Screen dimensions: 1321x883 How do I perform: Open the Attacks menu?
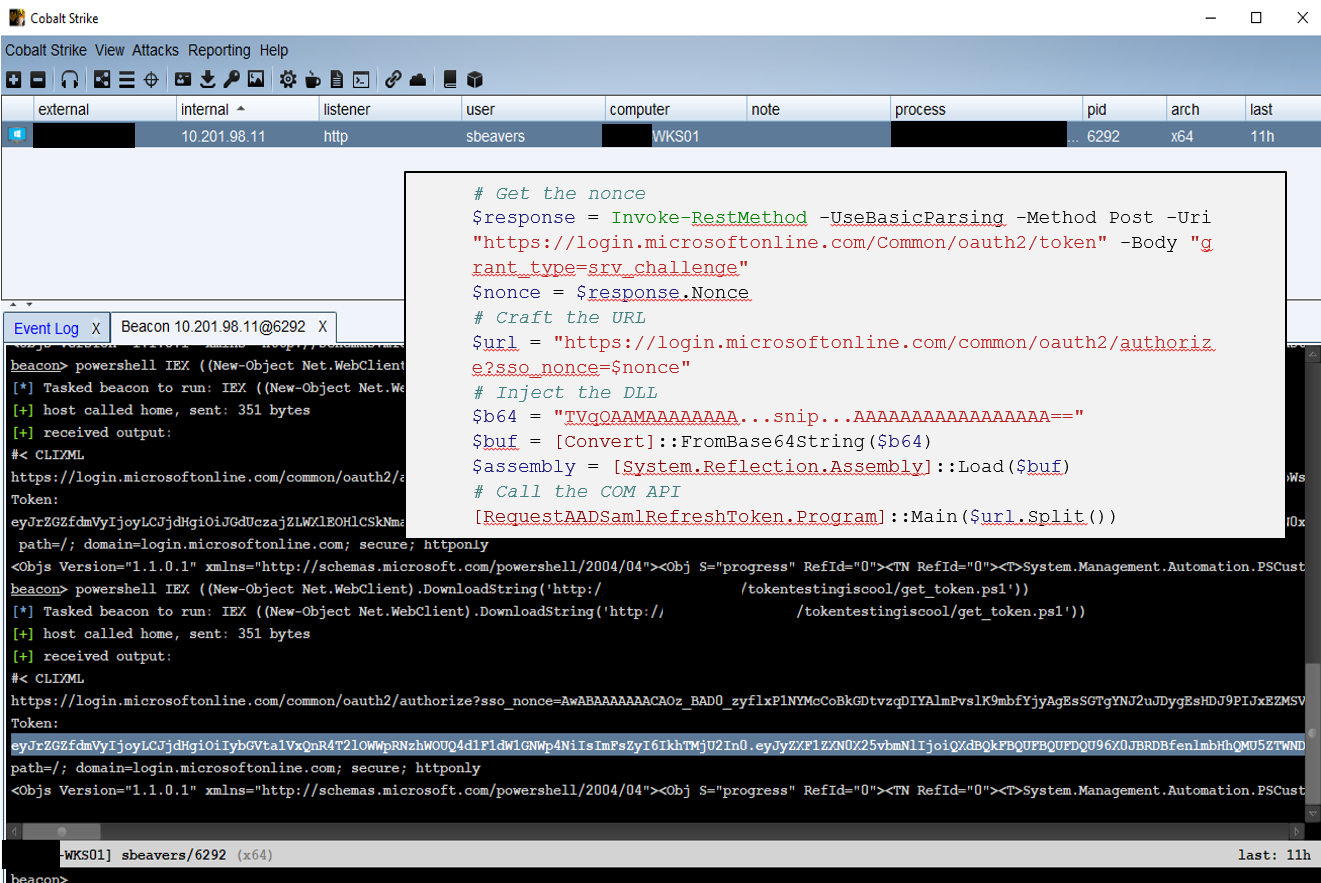(155, 50)
